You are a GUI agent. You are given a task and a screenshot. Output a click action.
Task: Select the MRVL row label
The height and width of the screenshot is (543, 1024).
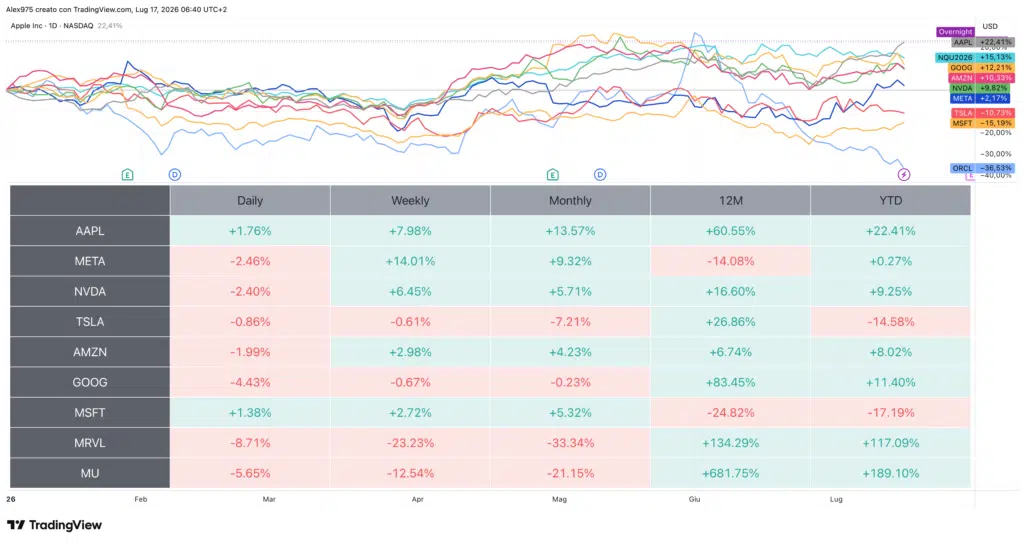(89, 443)
